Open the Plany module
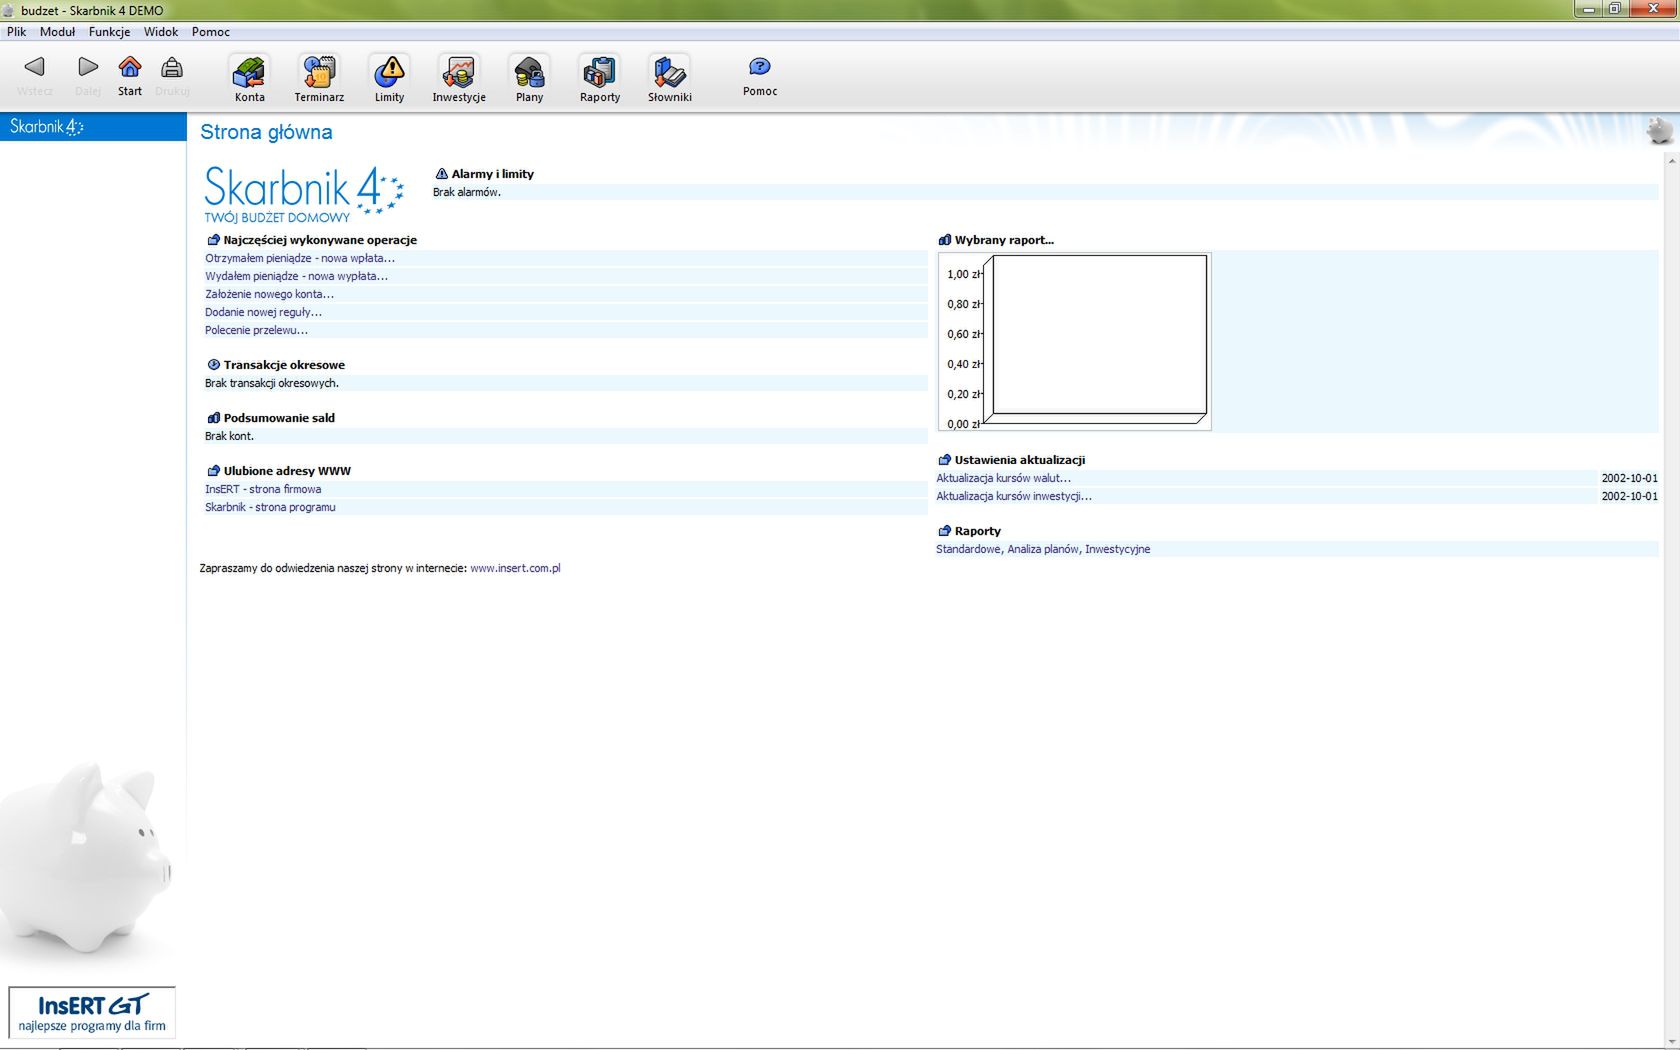Screen dimensions: 1680x1050 coord(529,79)
